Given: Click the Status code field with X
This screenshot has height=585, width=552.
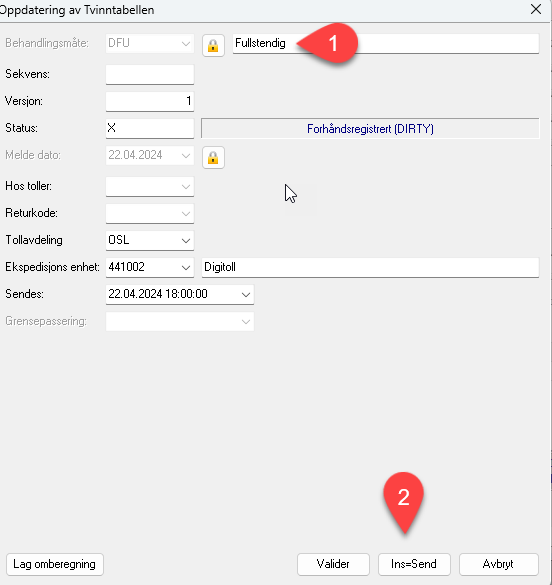Looking at the screenshot, I should (150, 128).
